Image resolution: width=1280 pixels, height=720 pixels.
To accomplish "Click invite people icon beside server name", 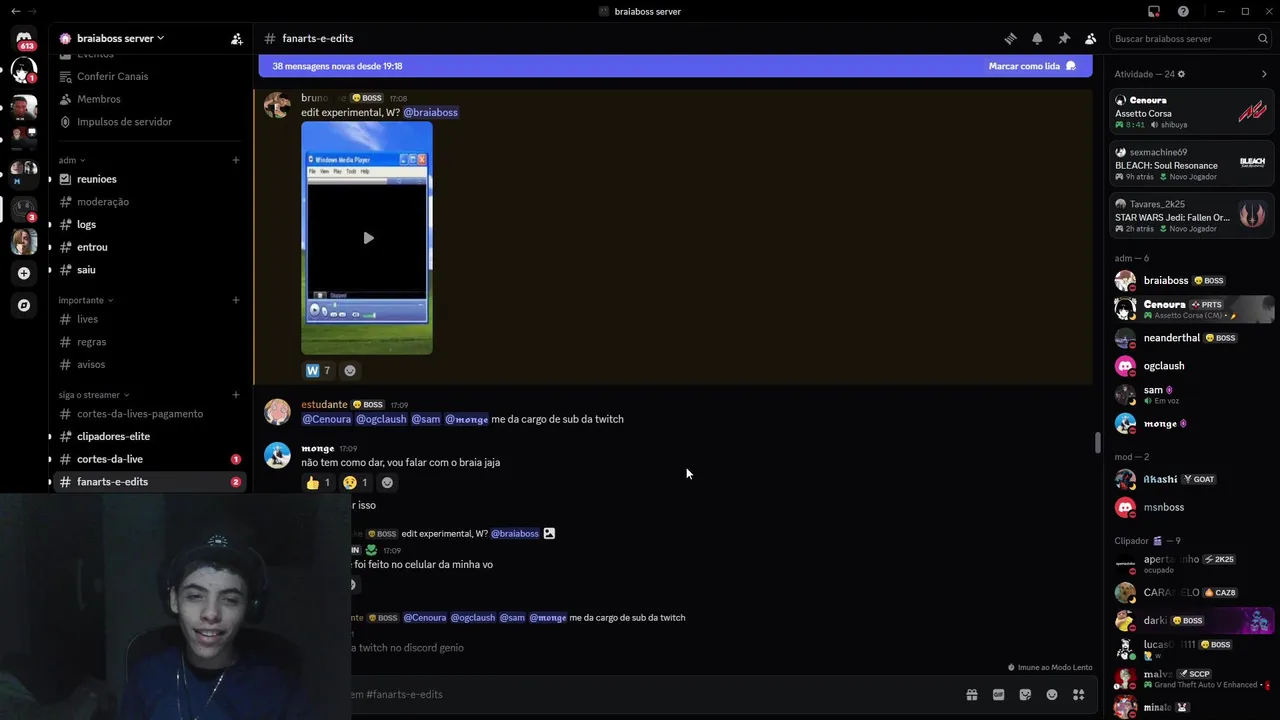I will coord(237,39).
